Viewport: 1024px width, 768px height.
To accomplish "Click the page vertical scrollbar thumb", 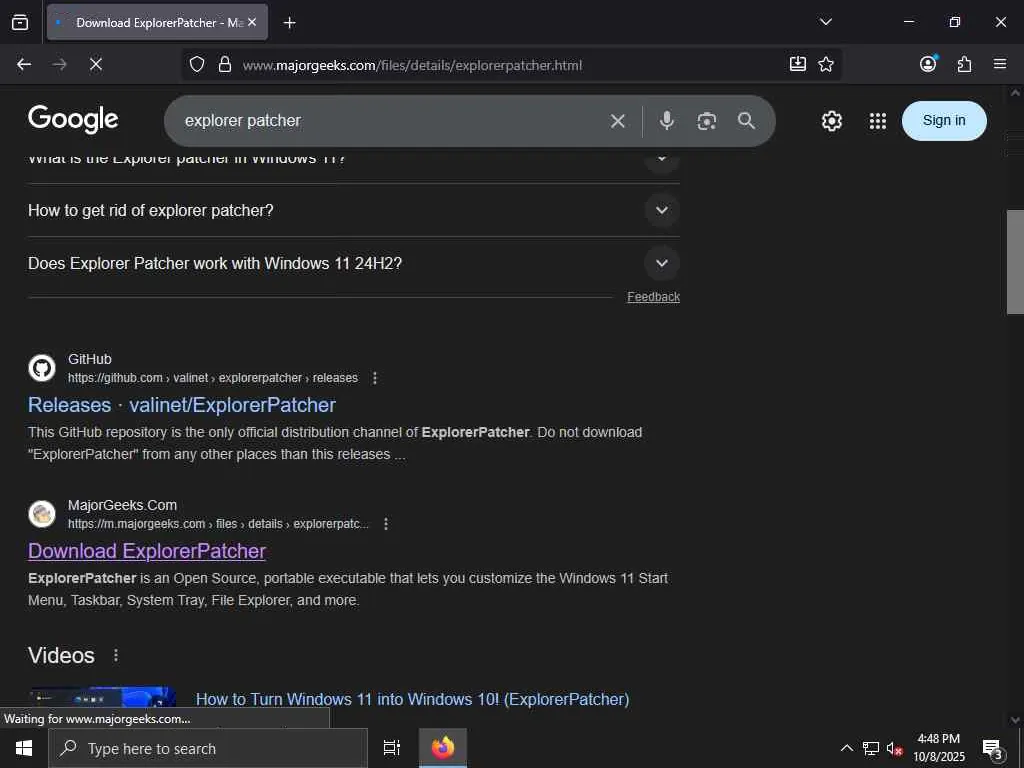I will click(1015, 262).
